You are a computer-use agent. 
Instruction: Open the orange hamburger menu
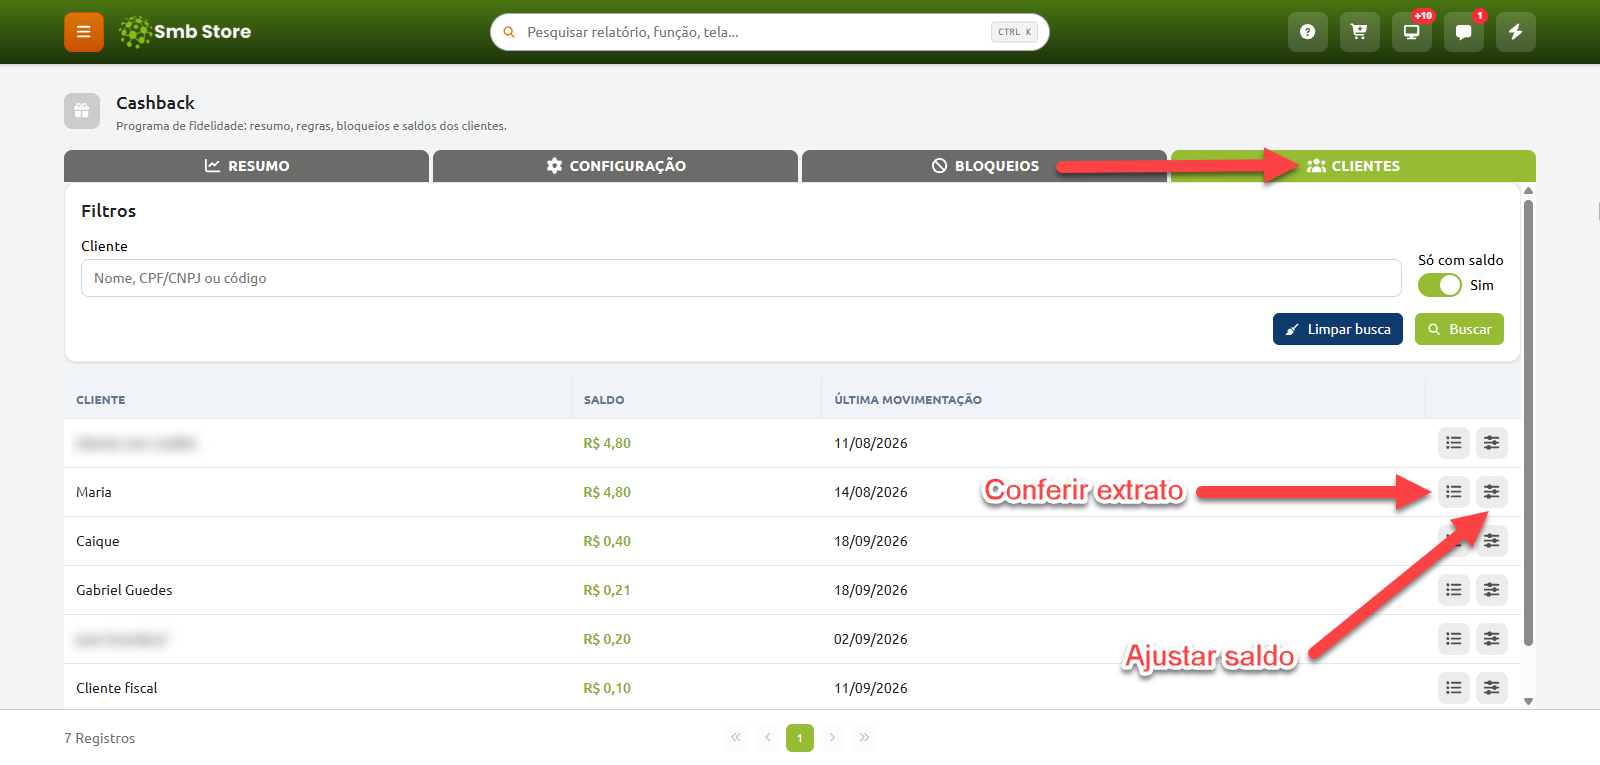tap(84, 32)
